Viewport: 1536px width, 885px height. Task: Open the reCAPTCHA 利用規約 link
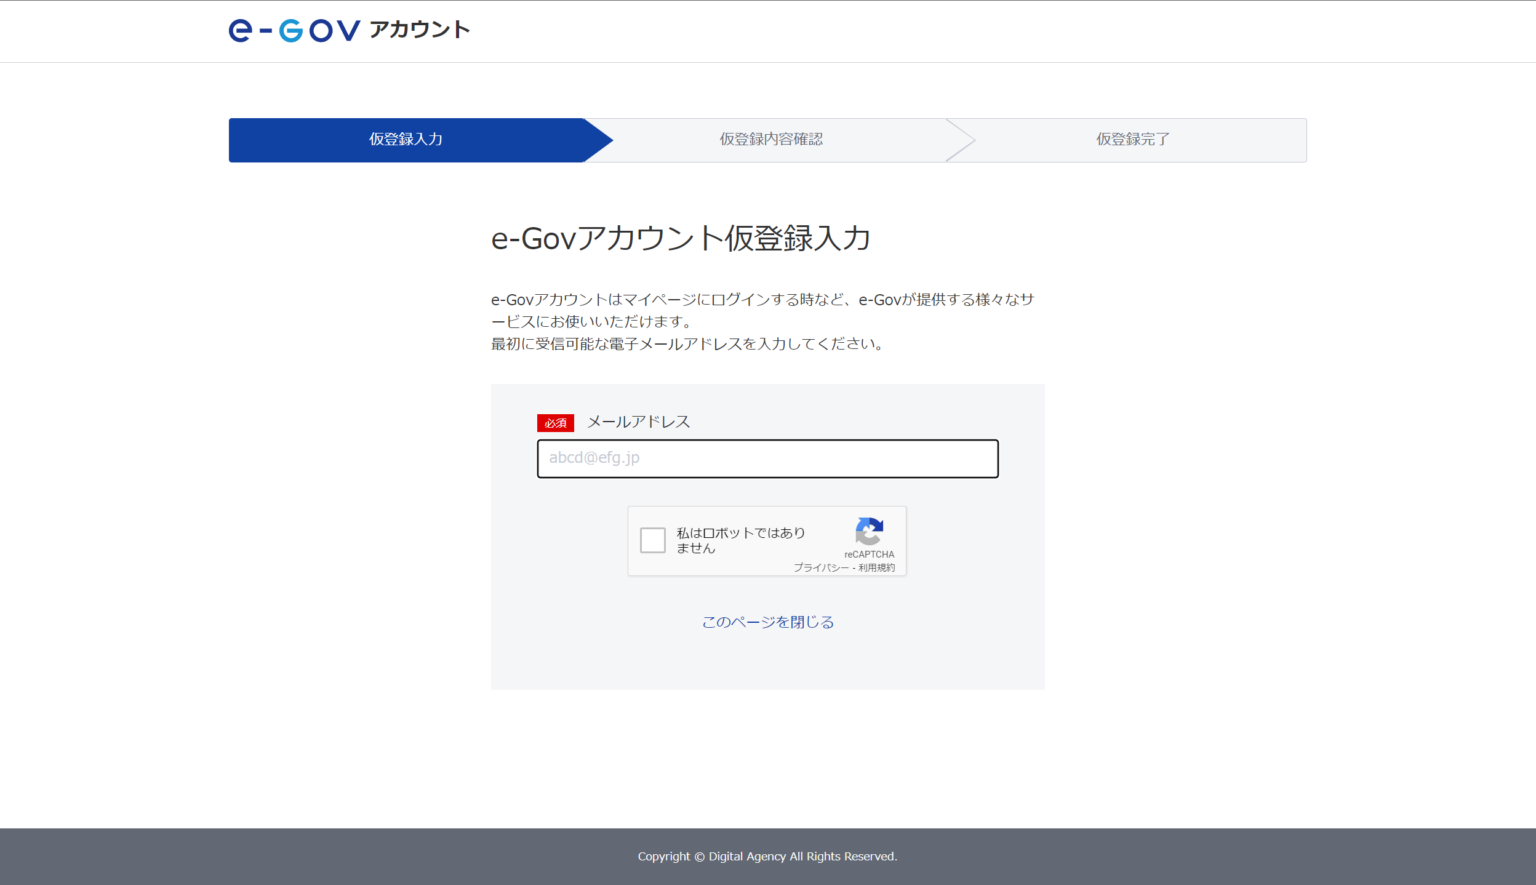tap(877, 568)
